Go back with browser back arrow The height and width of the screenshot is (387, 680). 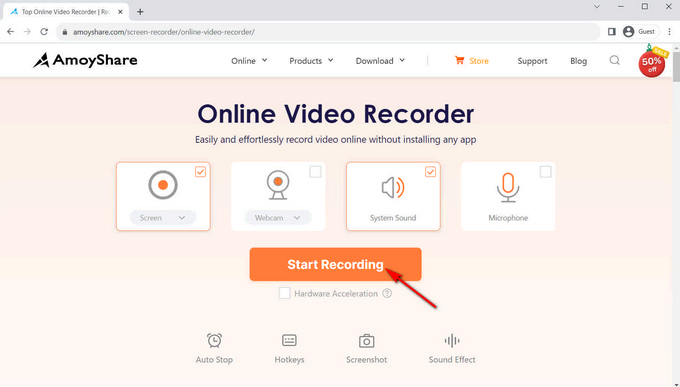(11, 32)
